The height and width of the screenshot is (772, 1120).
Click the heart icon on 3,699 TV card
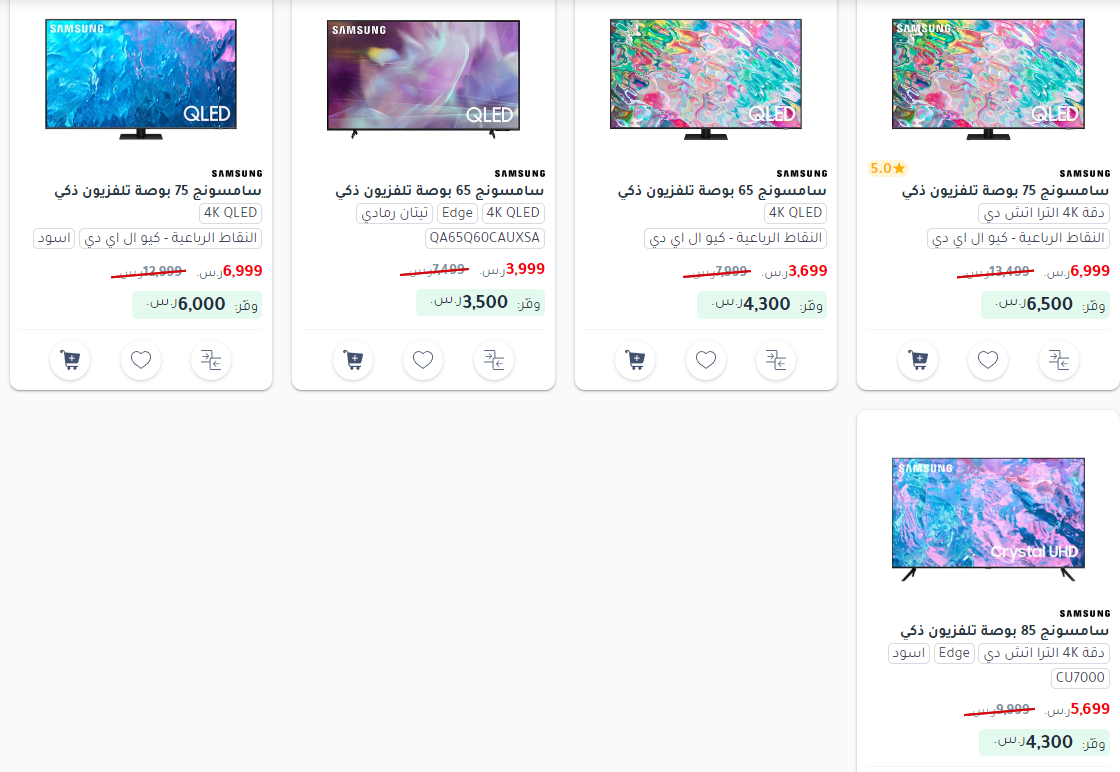[706, 360]
